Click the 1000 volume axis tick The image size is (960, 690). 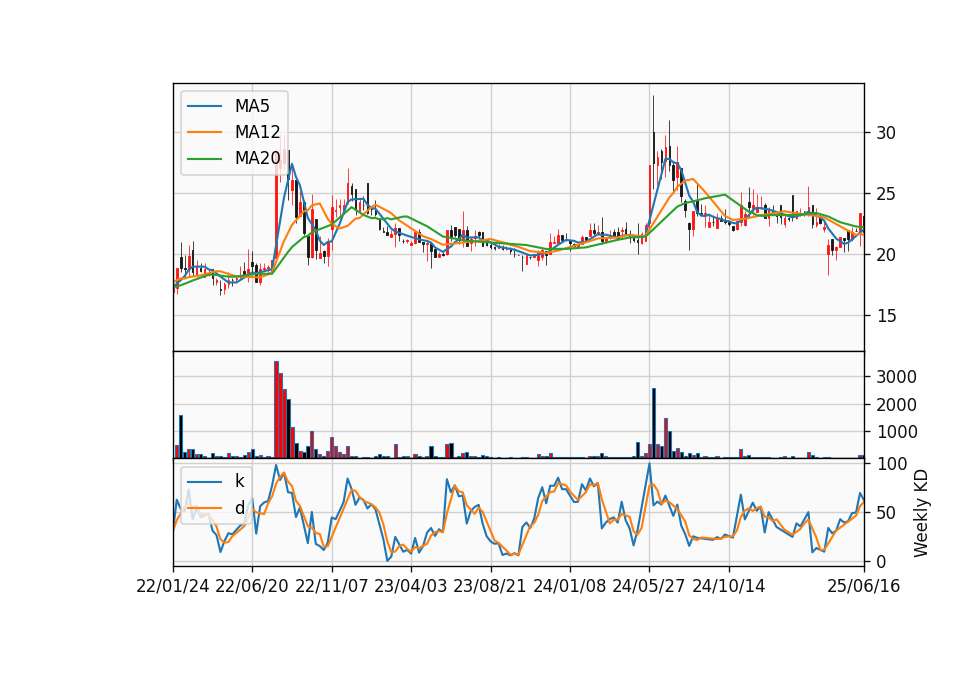896,432
